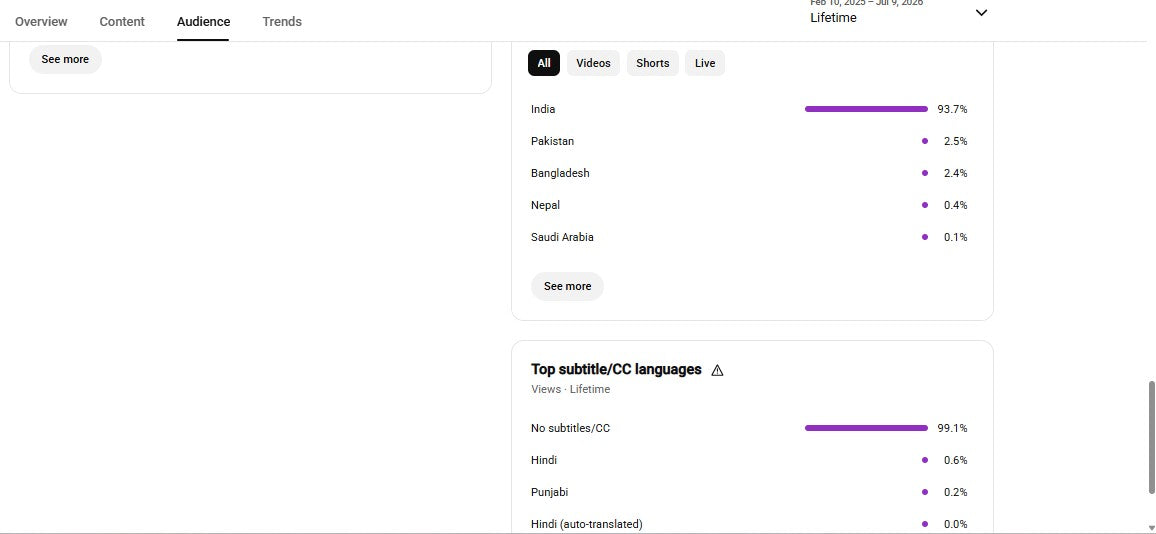Click the scrollbar down arrow
1156x534 pixels.
(x=1152, y=527)
